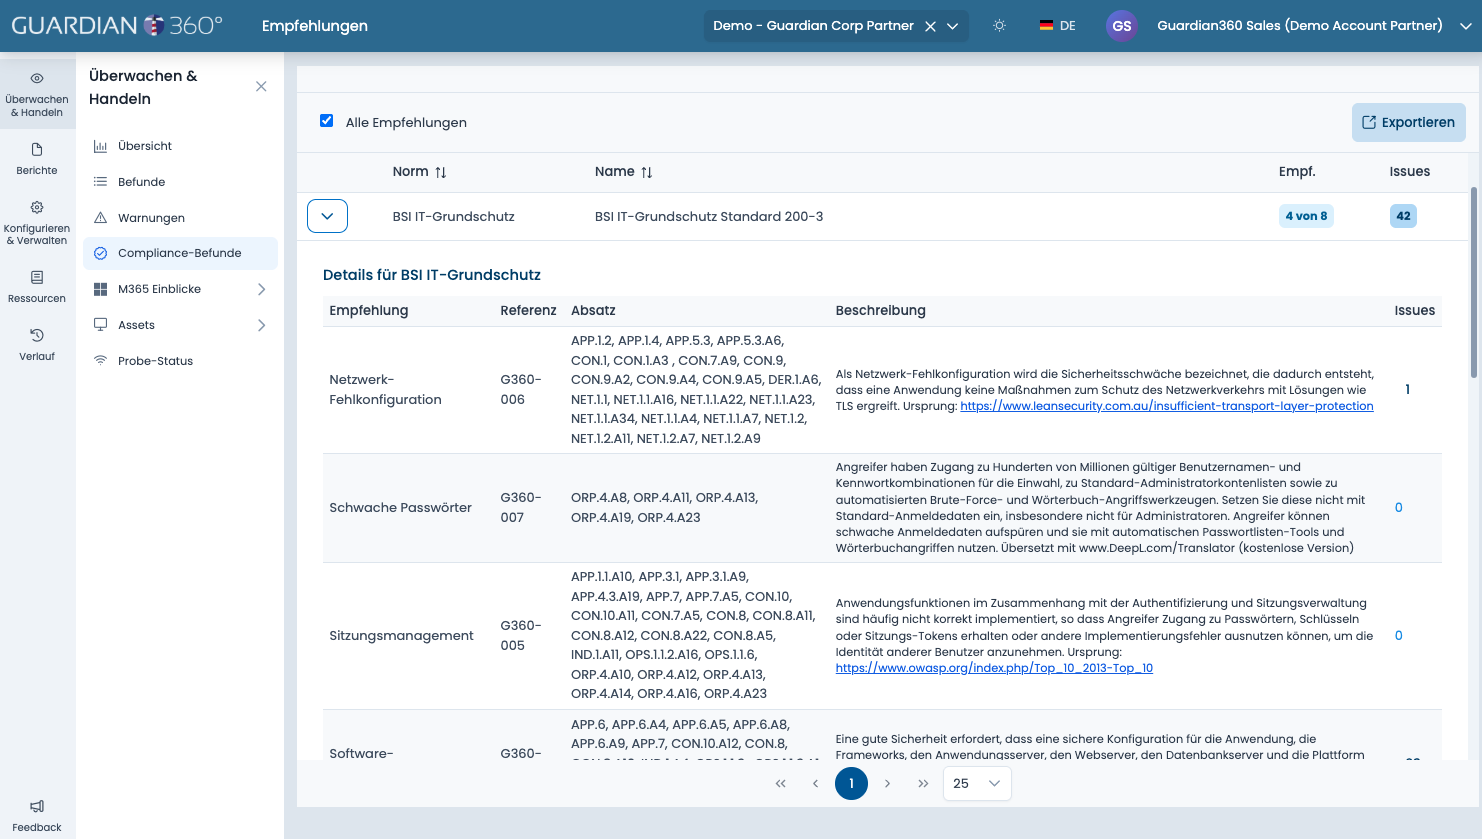Click the vertical scrollbar of the table
Viewport: 1482px width, 839px height.
(x=1473, y=282)
